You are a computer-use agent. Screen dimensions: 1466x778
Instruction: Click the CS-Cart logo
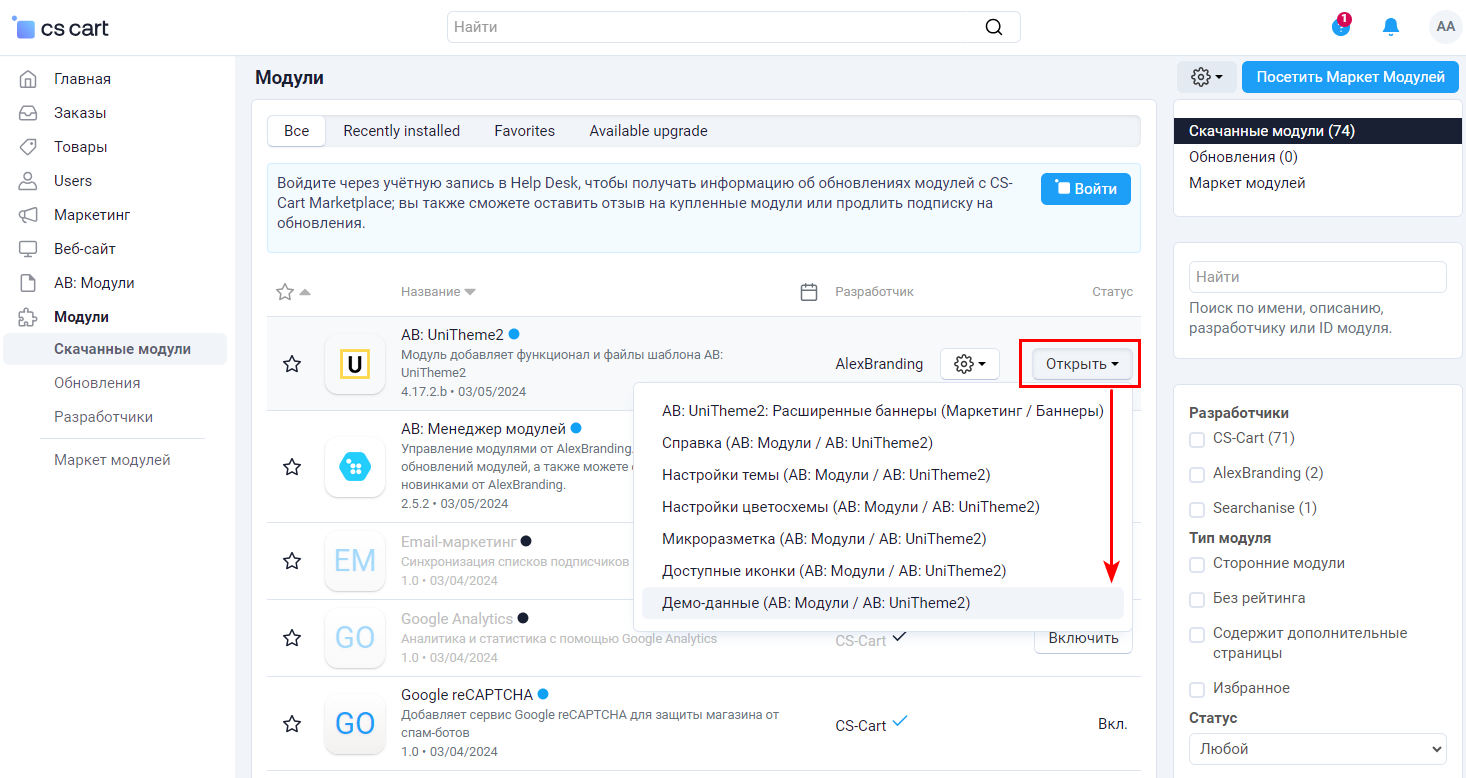click(x=62, y=29)
